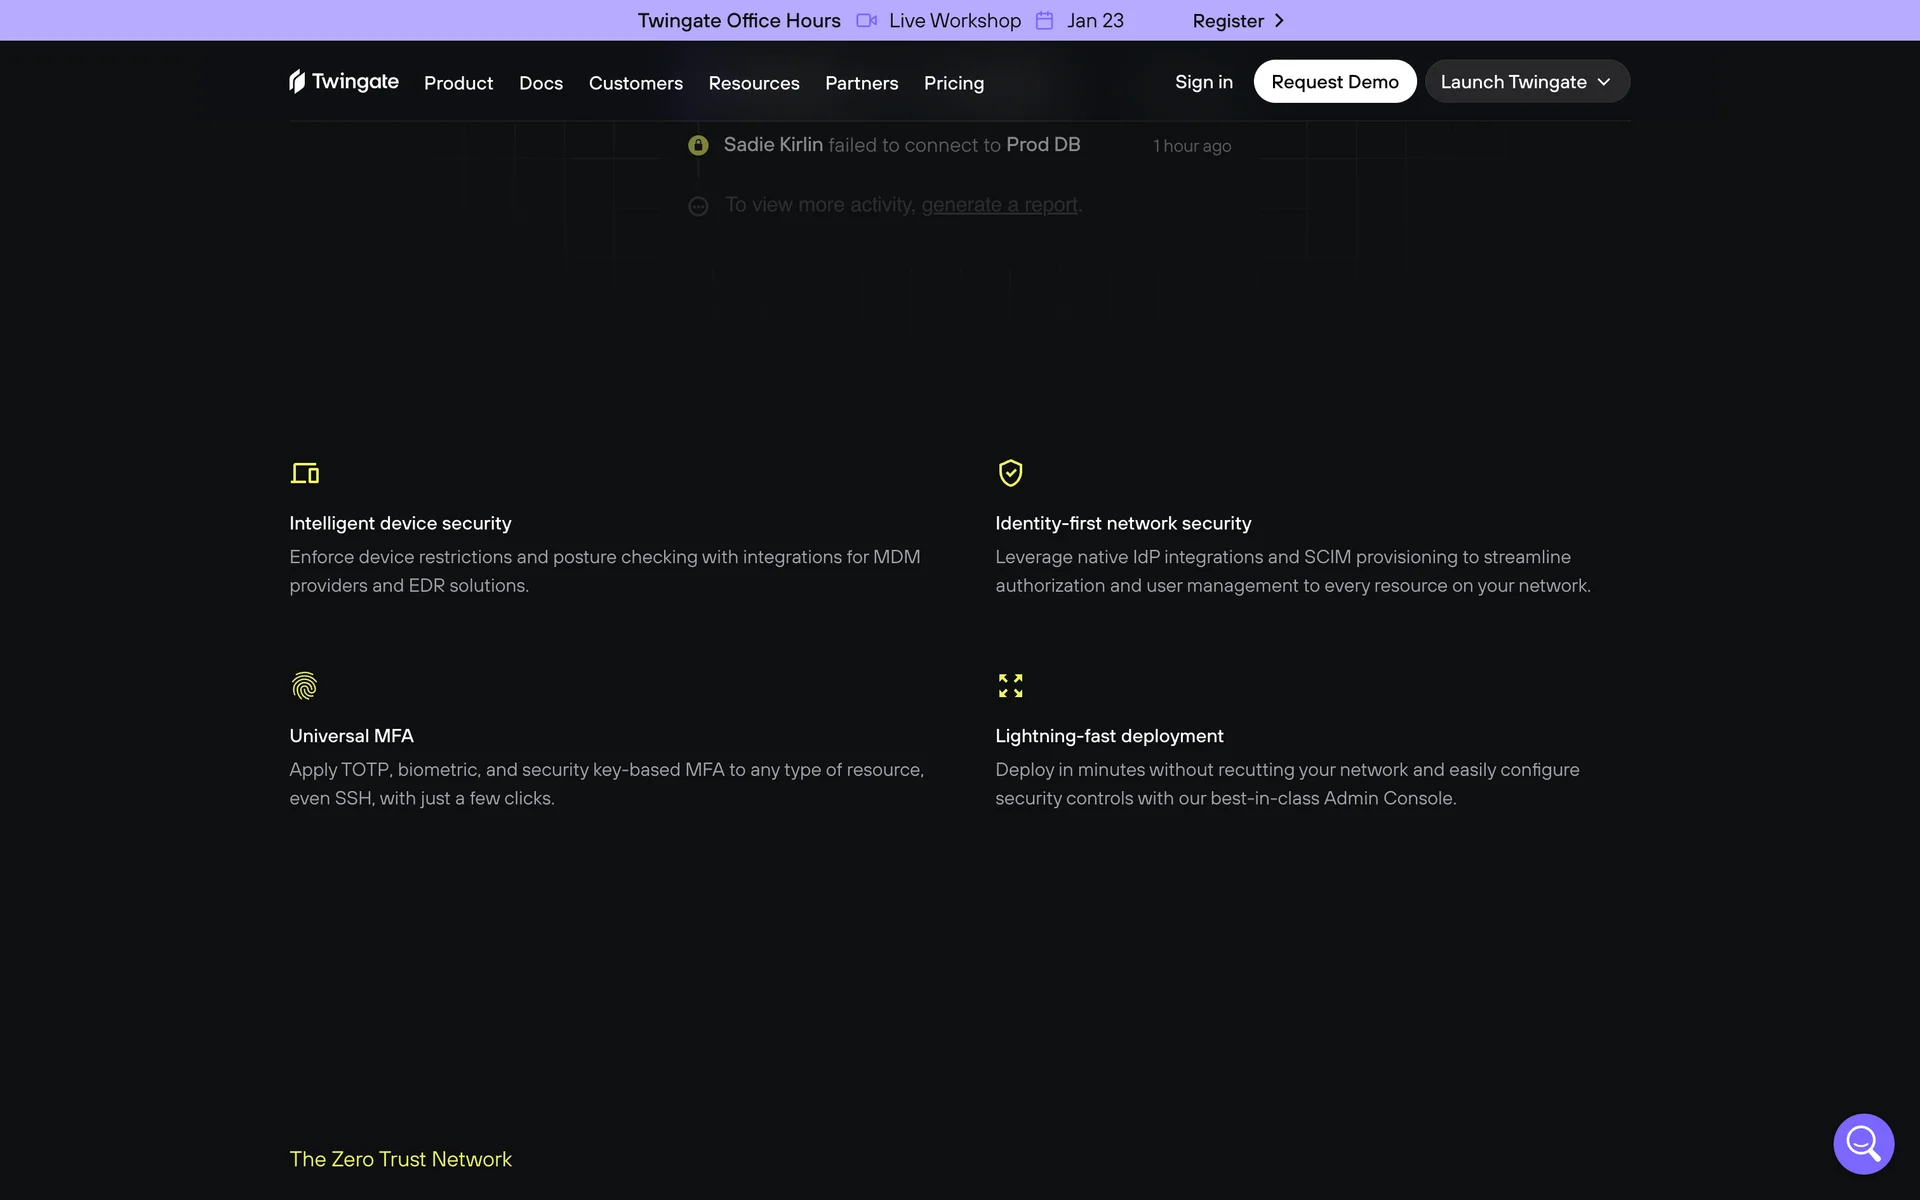The width and height of the screenshot is (1920, 1200).
Task: Click the shield checkmark icon
Action: [x=1010, y=473]
